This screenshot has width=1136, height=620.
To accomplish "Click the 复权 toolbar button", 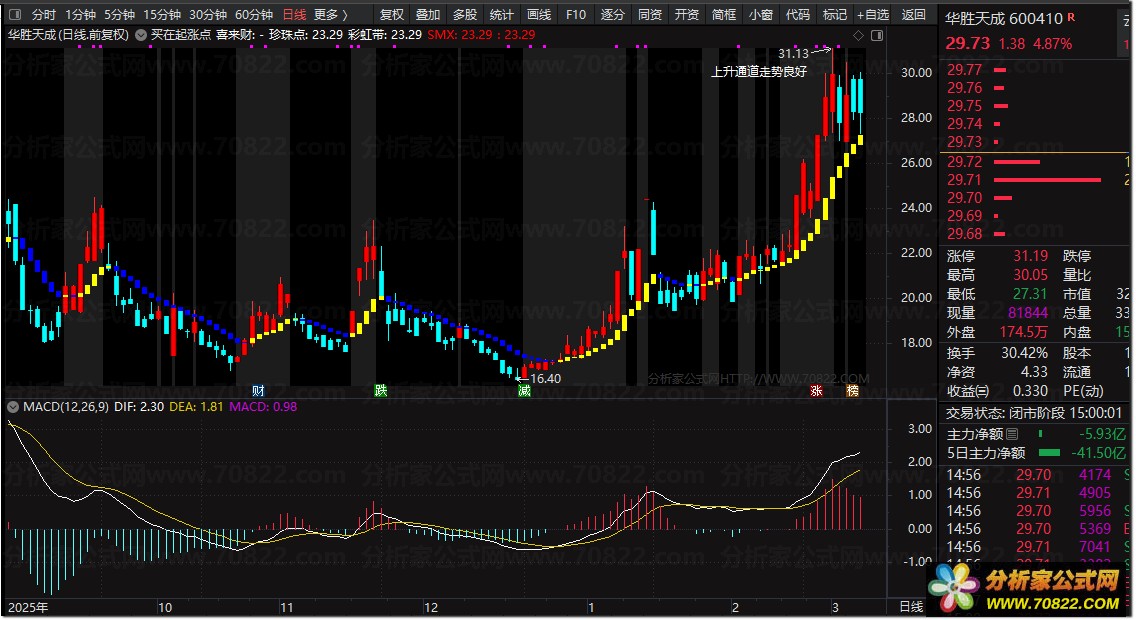I will coord(392,15).
